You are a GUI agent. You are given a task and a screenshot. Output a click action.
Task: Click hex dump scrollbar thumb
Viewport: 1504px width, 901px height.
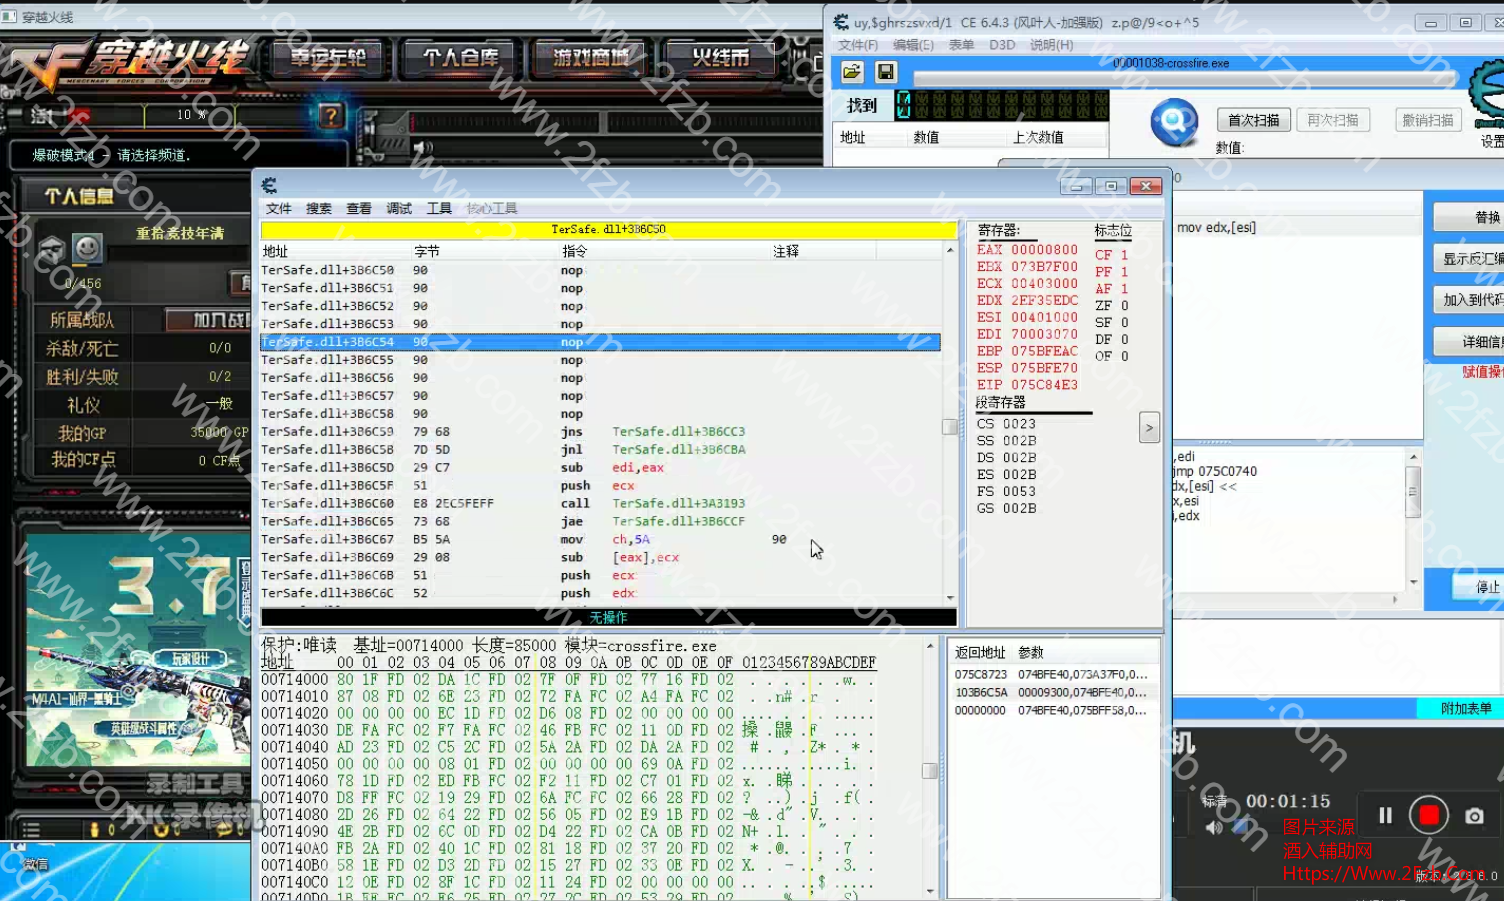tap(930, 771)
